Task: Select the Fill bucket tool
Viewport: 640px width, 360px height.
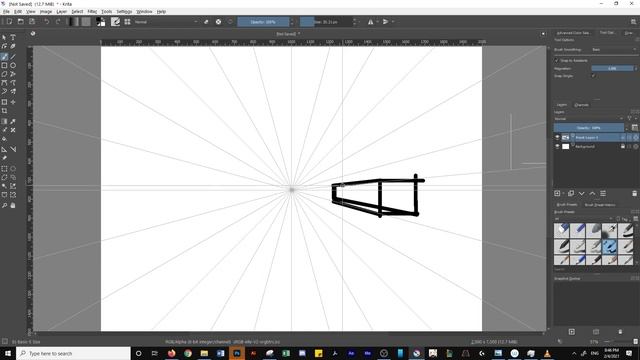Action: point(4,139)
